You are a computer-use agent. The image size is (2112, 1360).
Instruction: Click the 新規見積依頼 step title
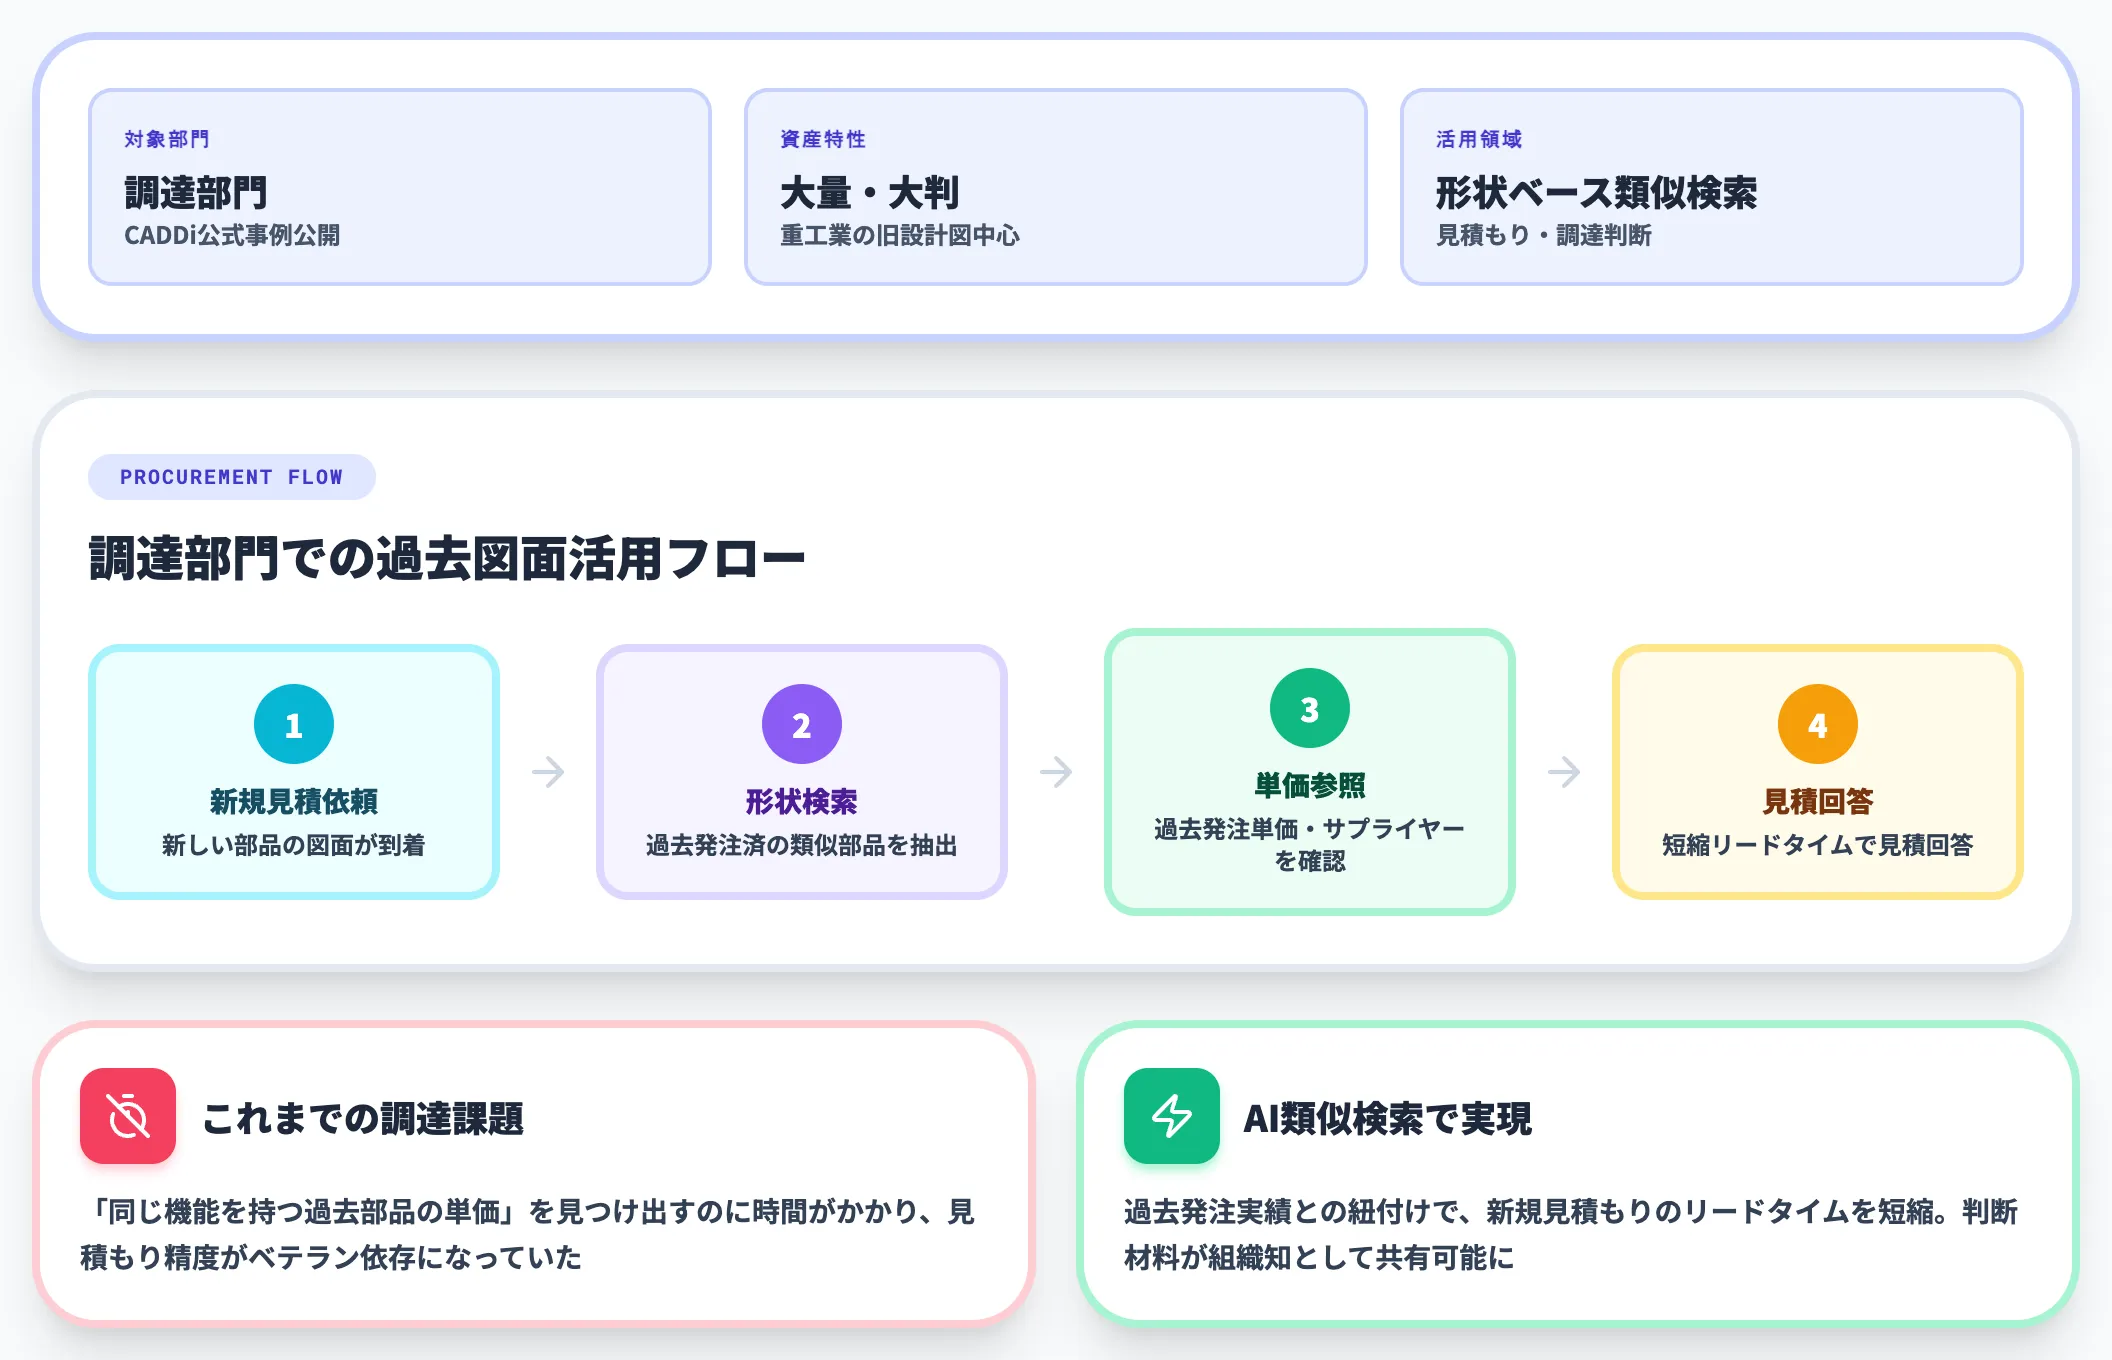click(x=294, y=801)
